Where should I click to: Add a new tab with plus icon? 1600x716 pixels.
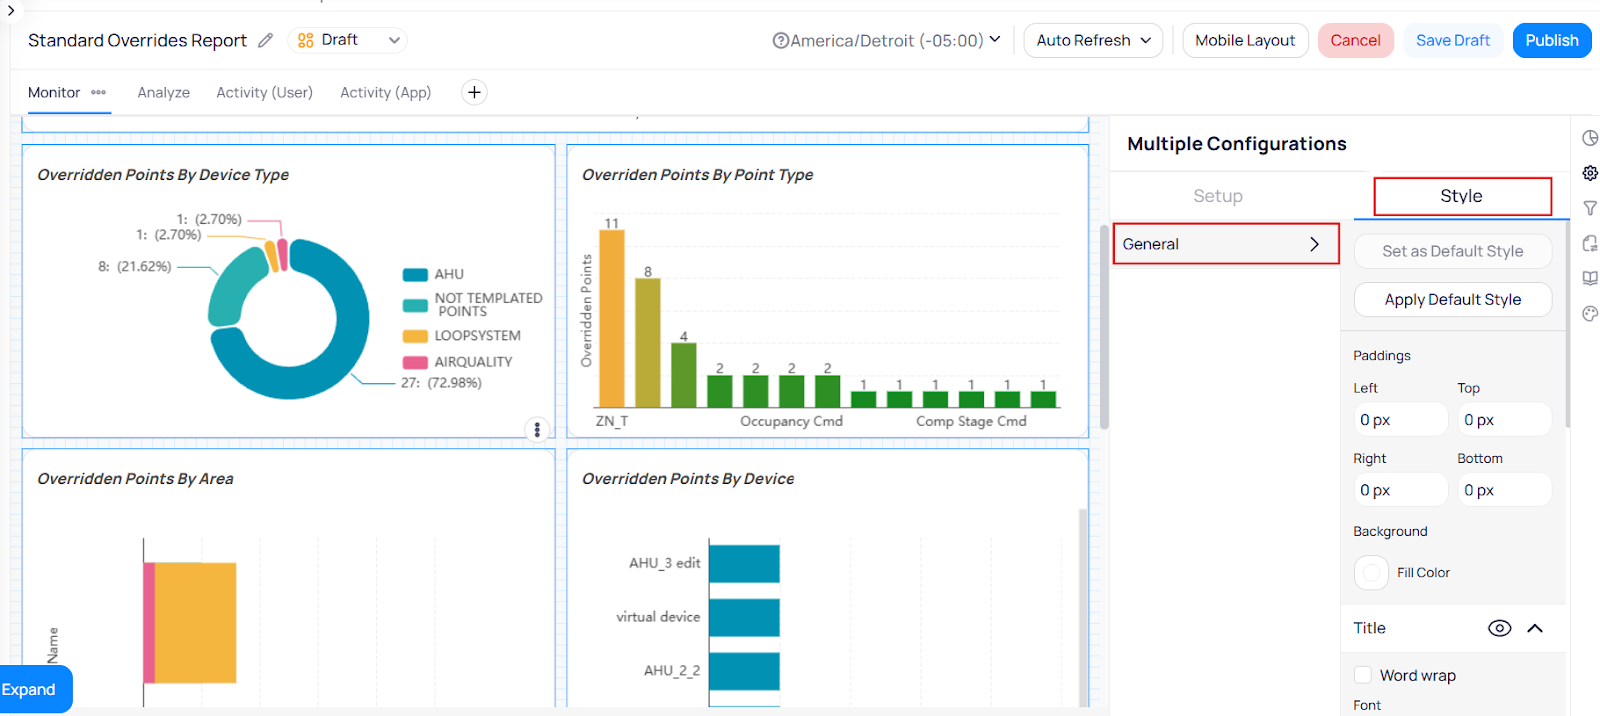474,92
